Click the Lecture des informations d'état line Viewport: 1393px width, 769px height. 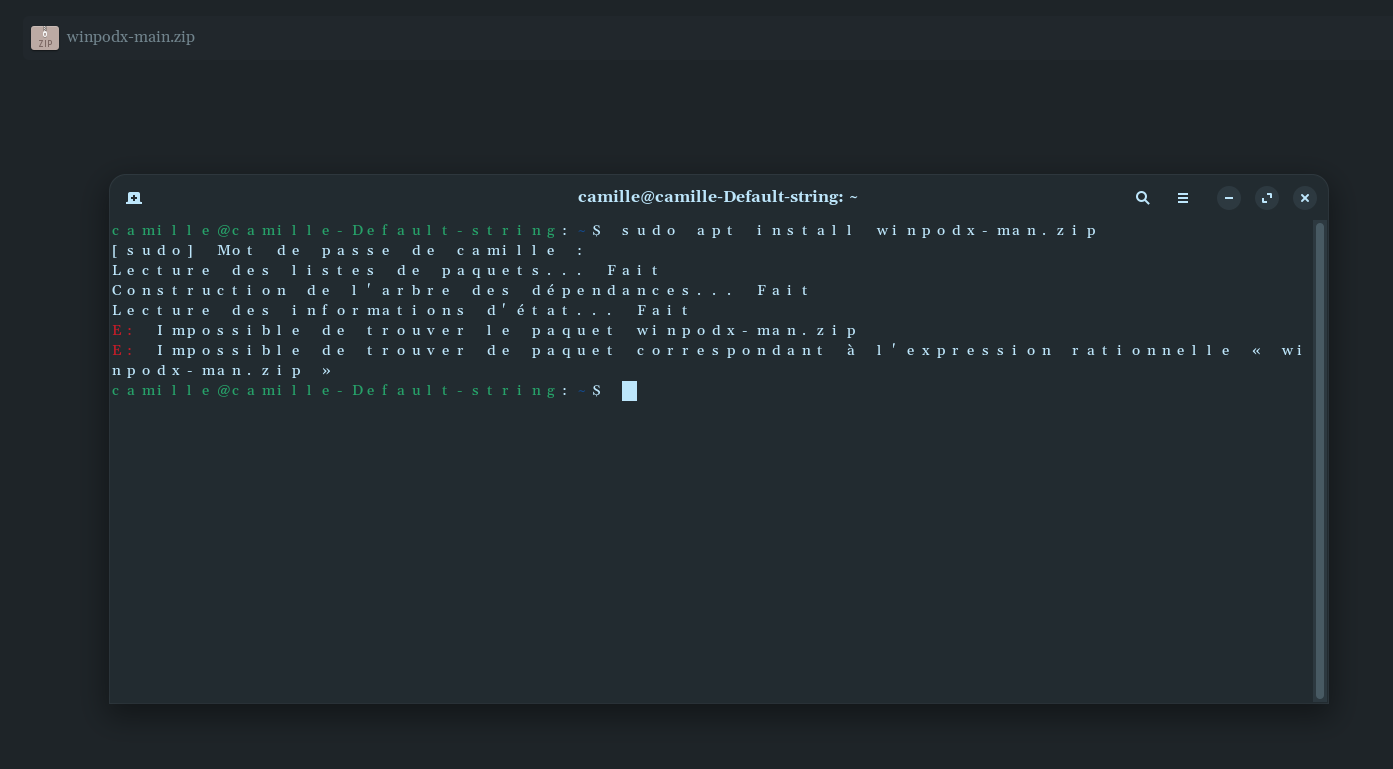pyautogui.click(x=401, y=311)
